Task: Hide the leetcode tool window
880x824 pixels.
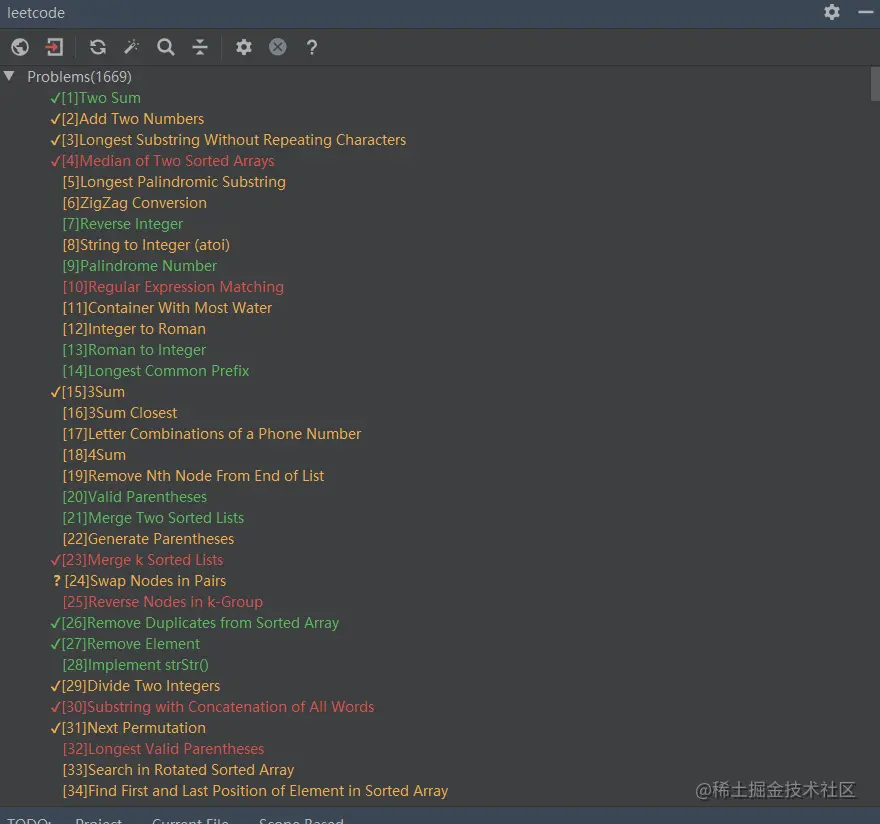Action: pos(866,12)
